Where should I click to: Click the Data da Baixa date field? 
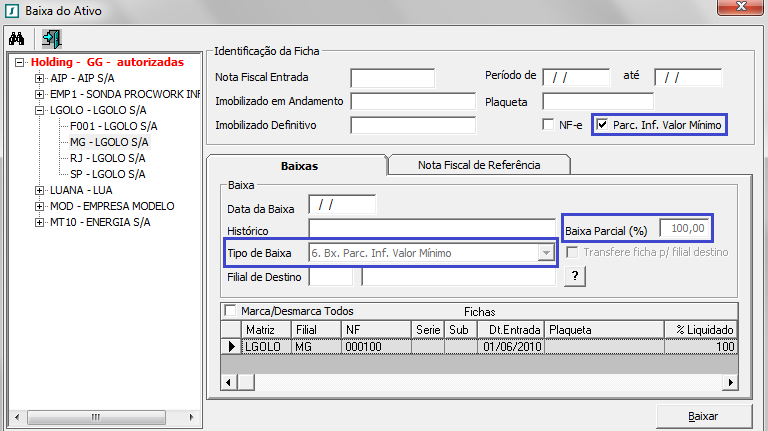click(x=341, y=205)
